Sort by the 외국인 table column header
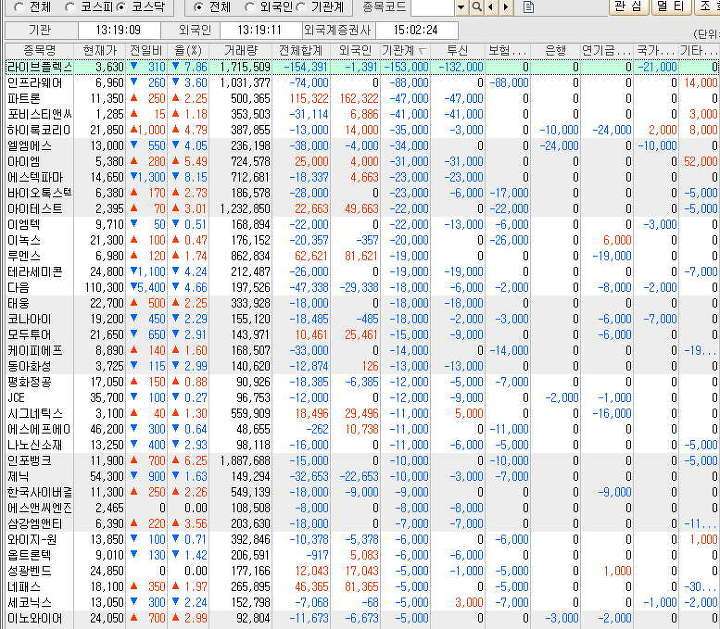 pyautogui.click(x=355, y=51)
